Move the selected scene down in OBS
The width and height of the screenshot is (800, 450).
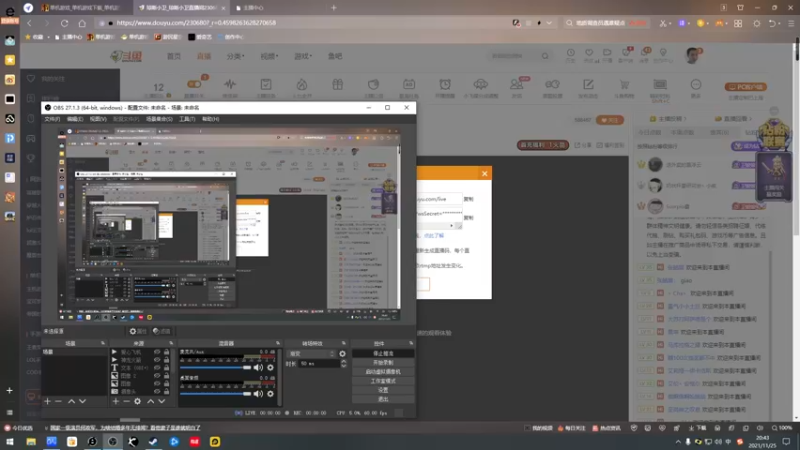(83, 402)
